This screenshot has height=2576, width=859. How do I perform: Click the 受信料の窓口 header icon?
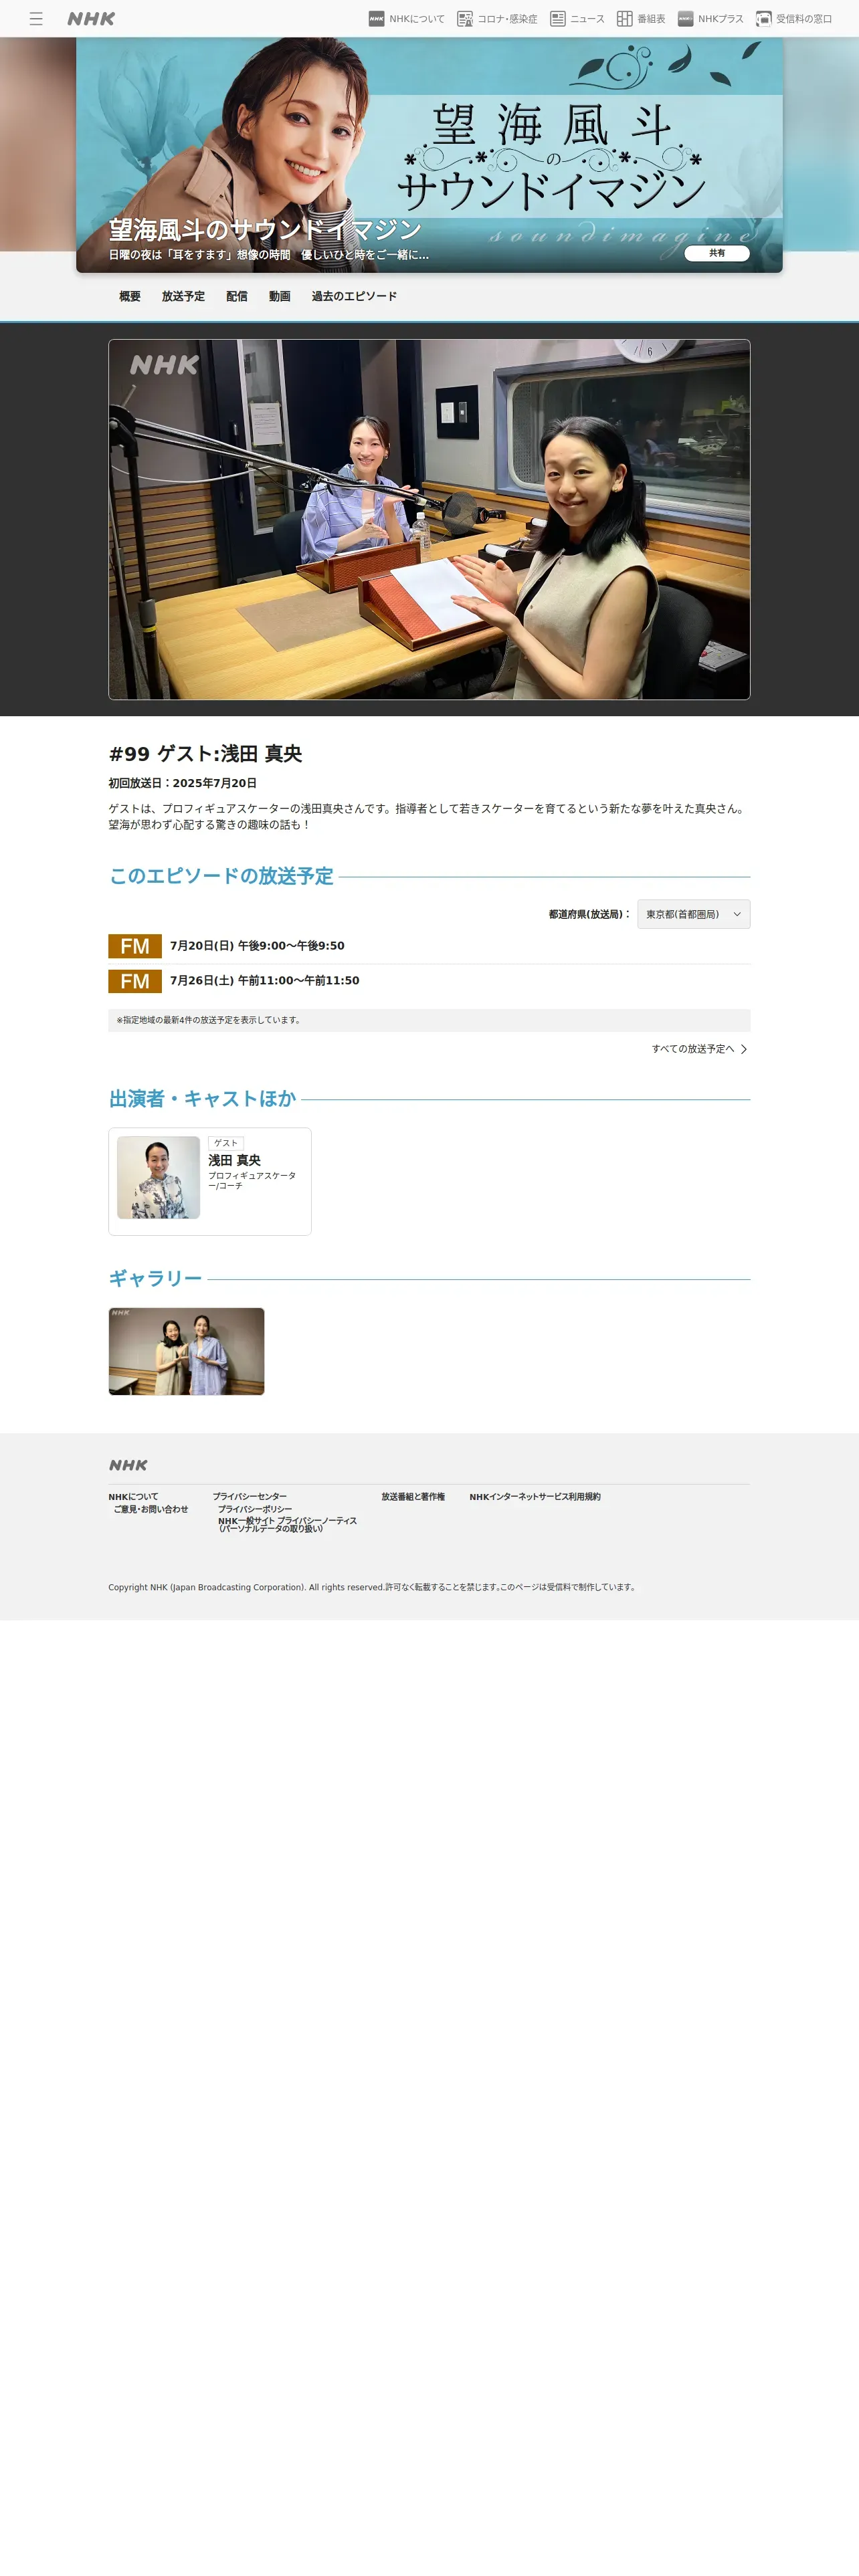coord(764,19)
